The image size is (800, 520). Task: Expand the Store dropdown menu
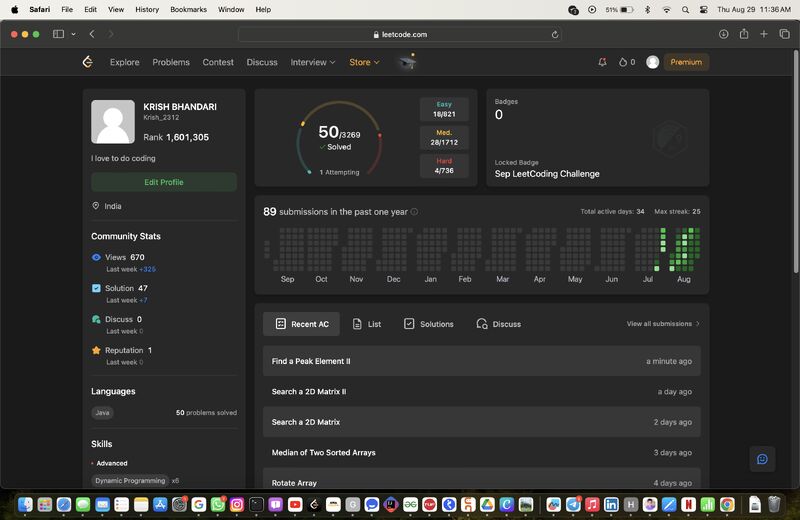tap(364, 62)
